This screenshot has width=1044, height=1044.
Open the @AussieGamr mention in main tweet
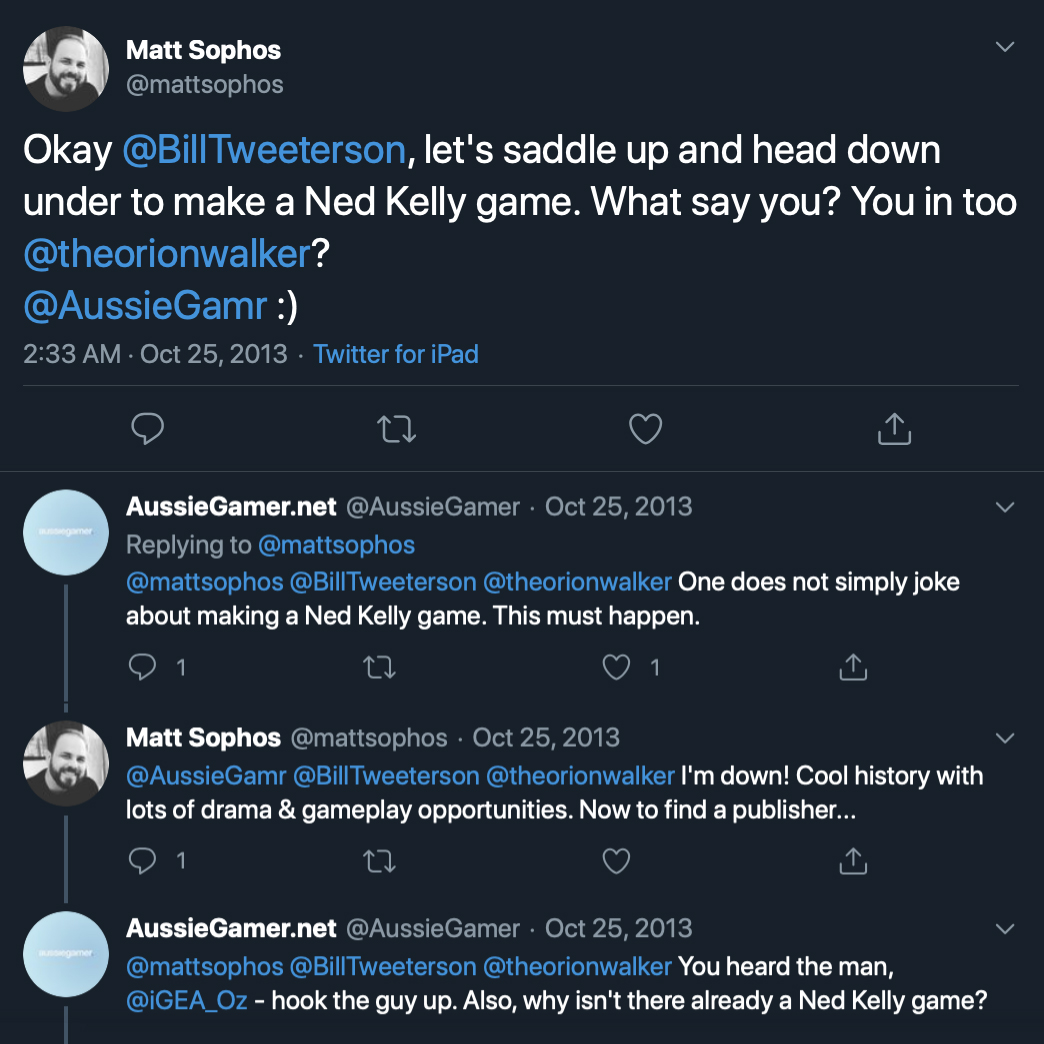point(145,305)
